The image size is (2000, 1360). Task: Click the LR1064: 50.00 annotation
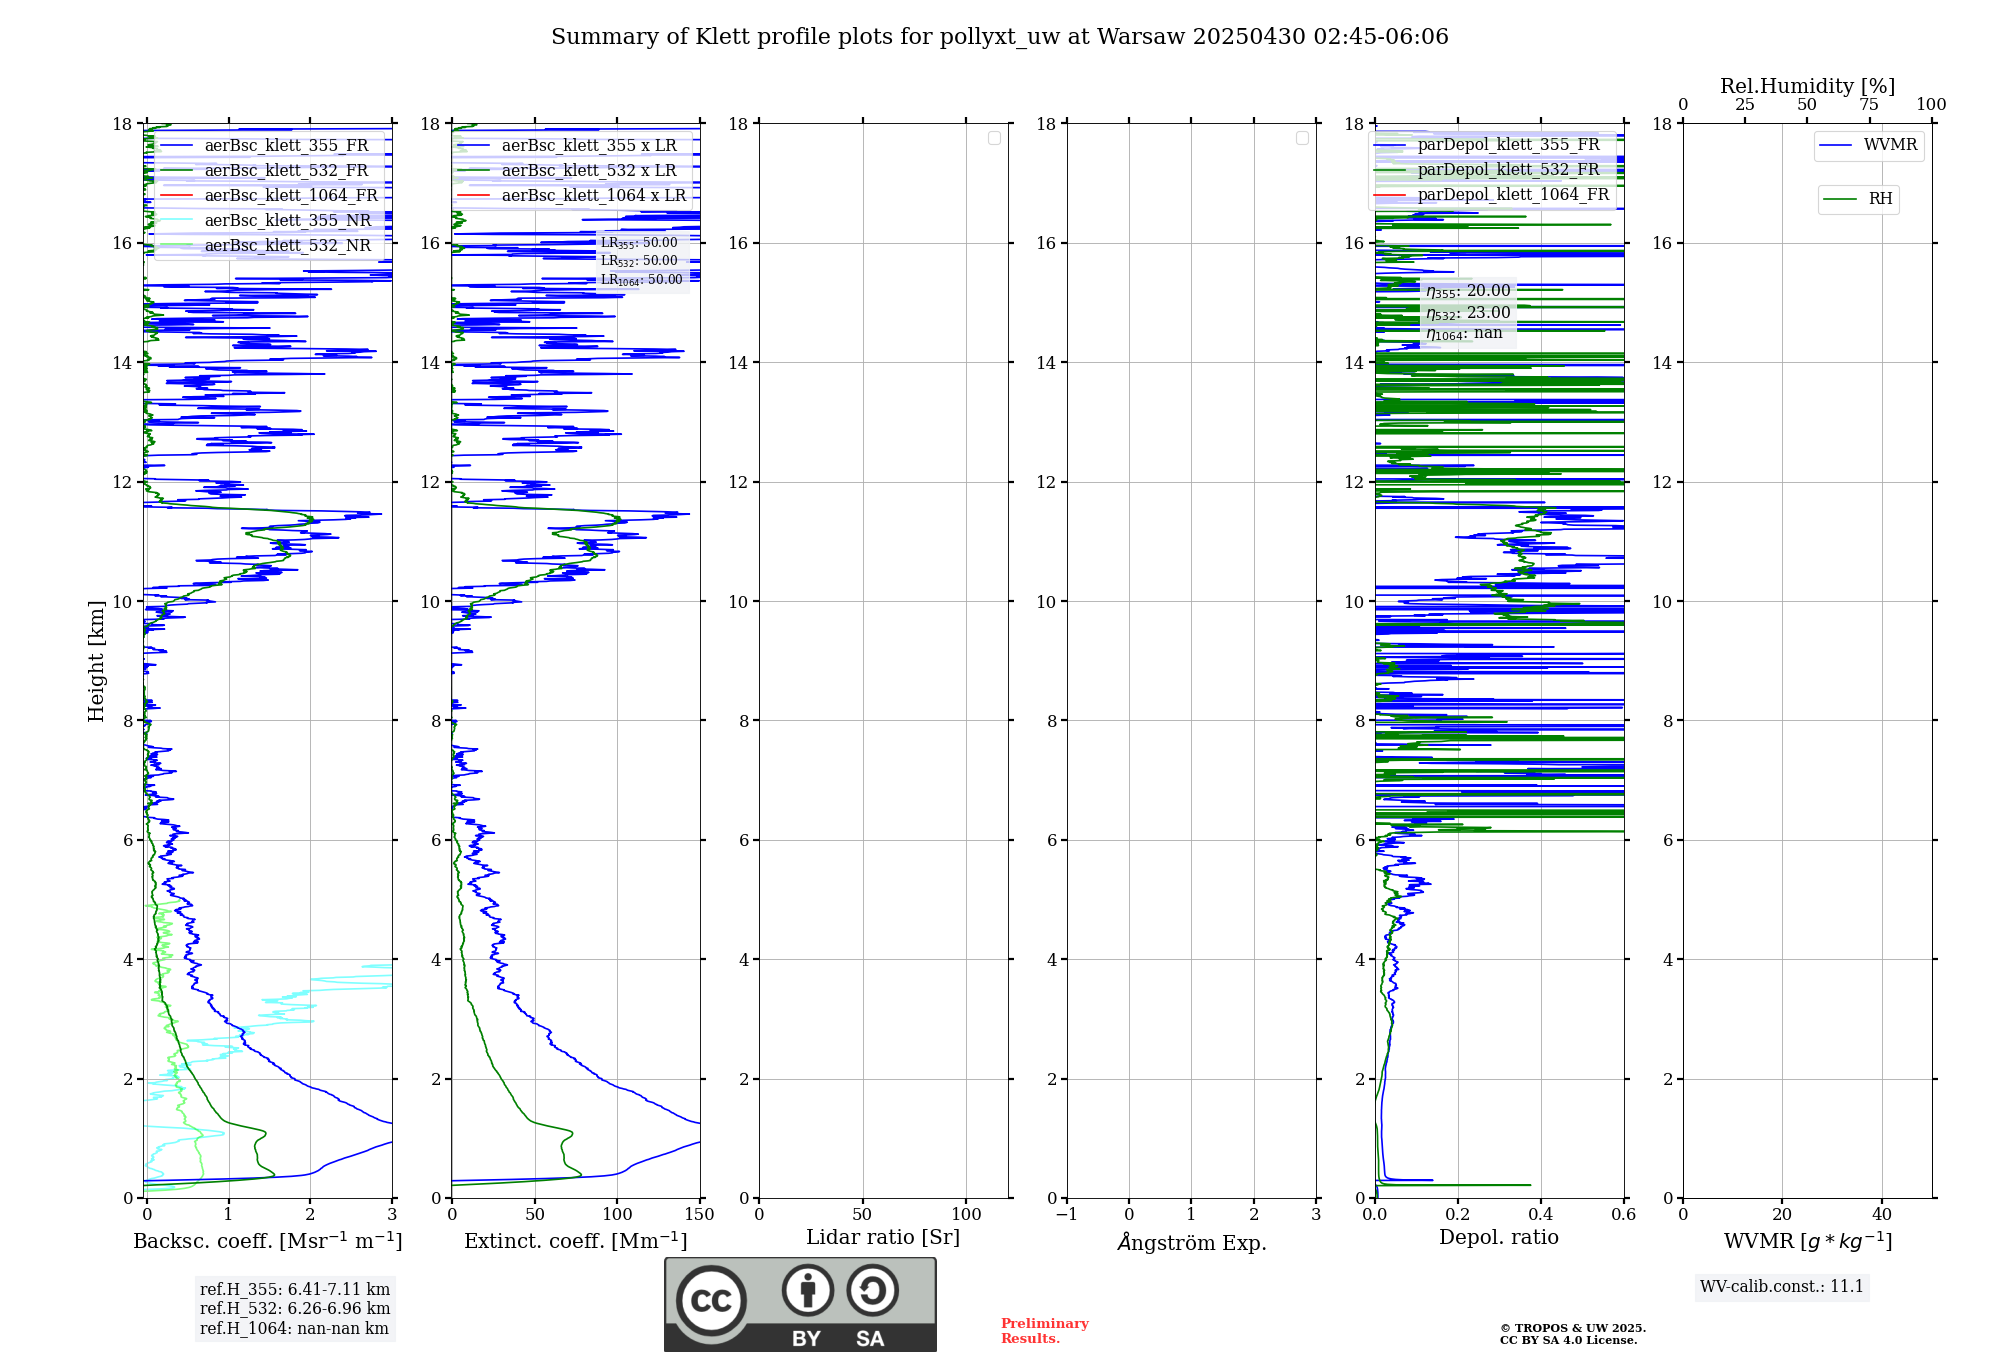tap(642, 280)
